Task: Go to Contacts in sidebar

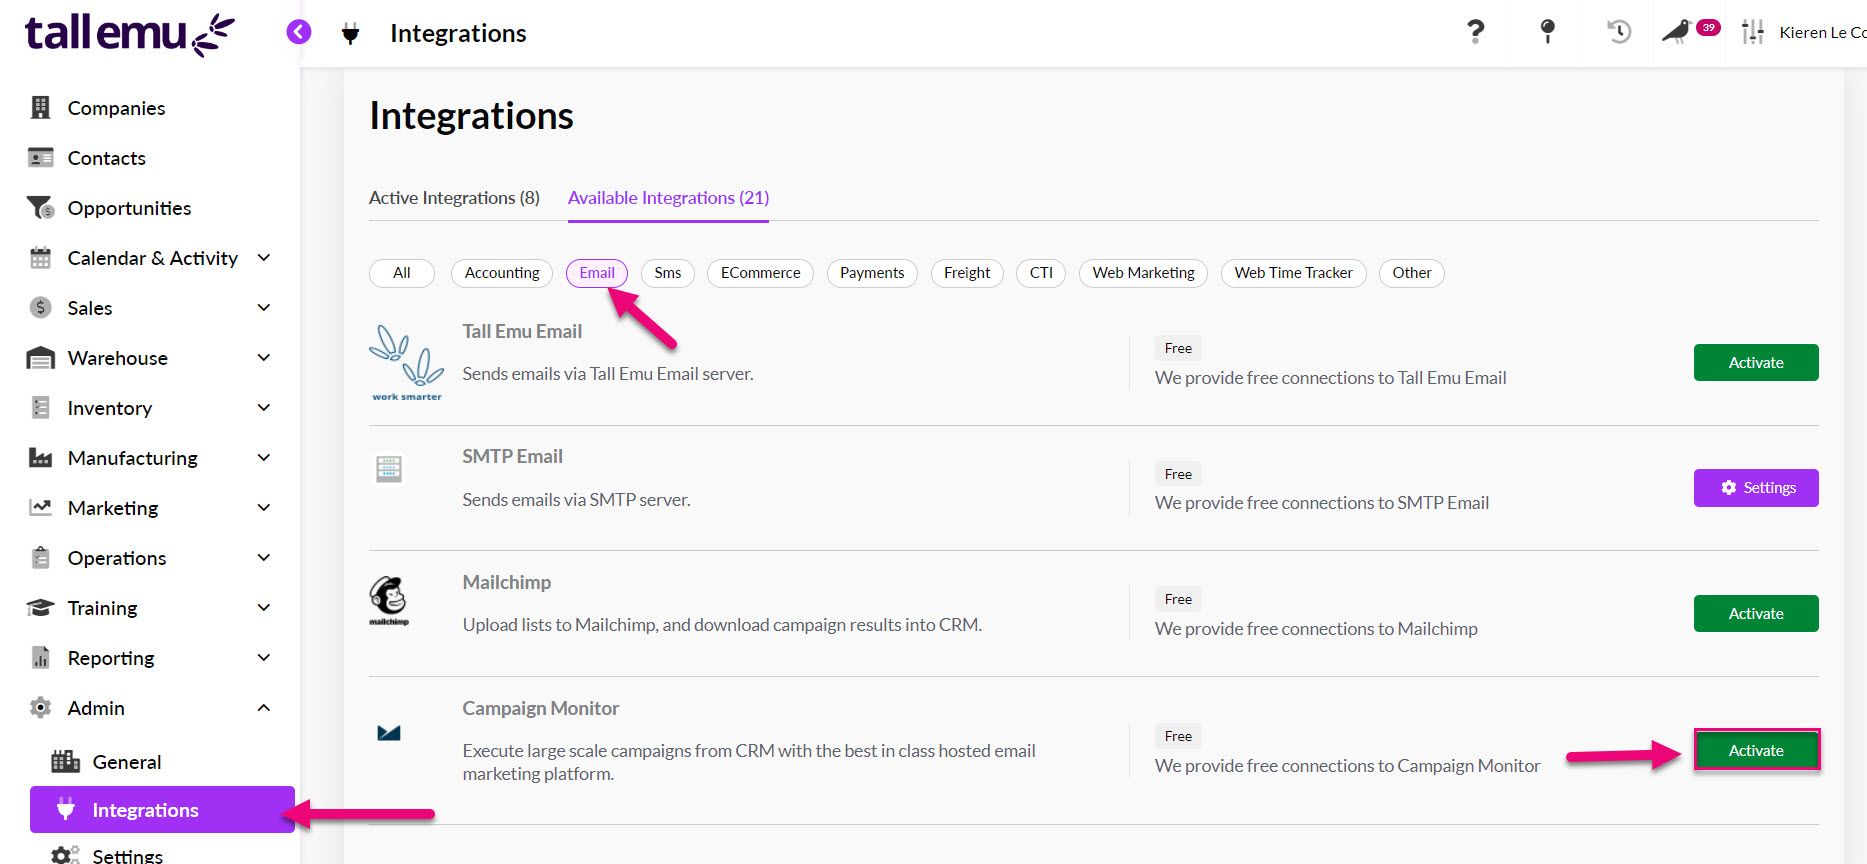Action: (x=107, y=158)
